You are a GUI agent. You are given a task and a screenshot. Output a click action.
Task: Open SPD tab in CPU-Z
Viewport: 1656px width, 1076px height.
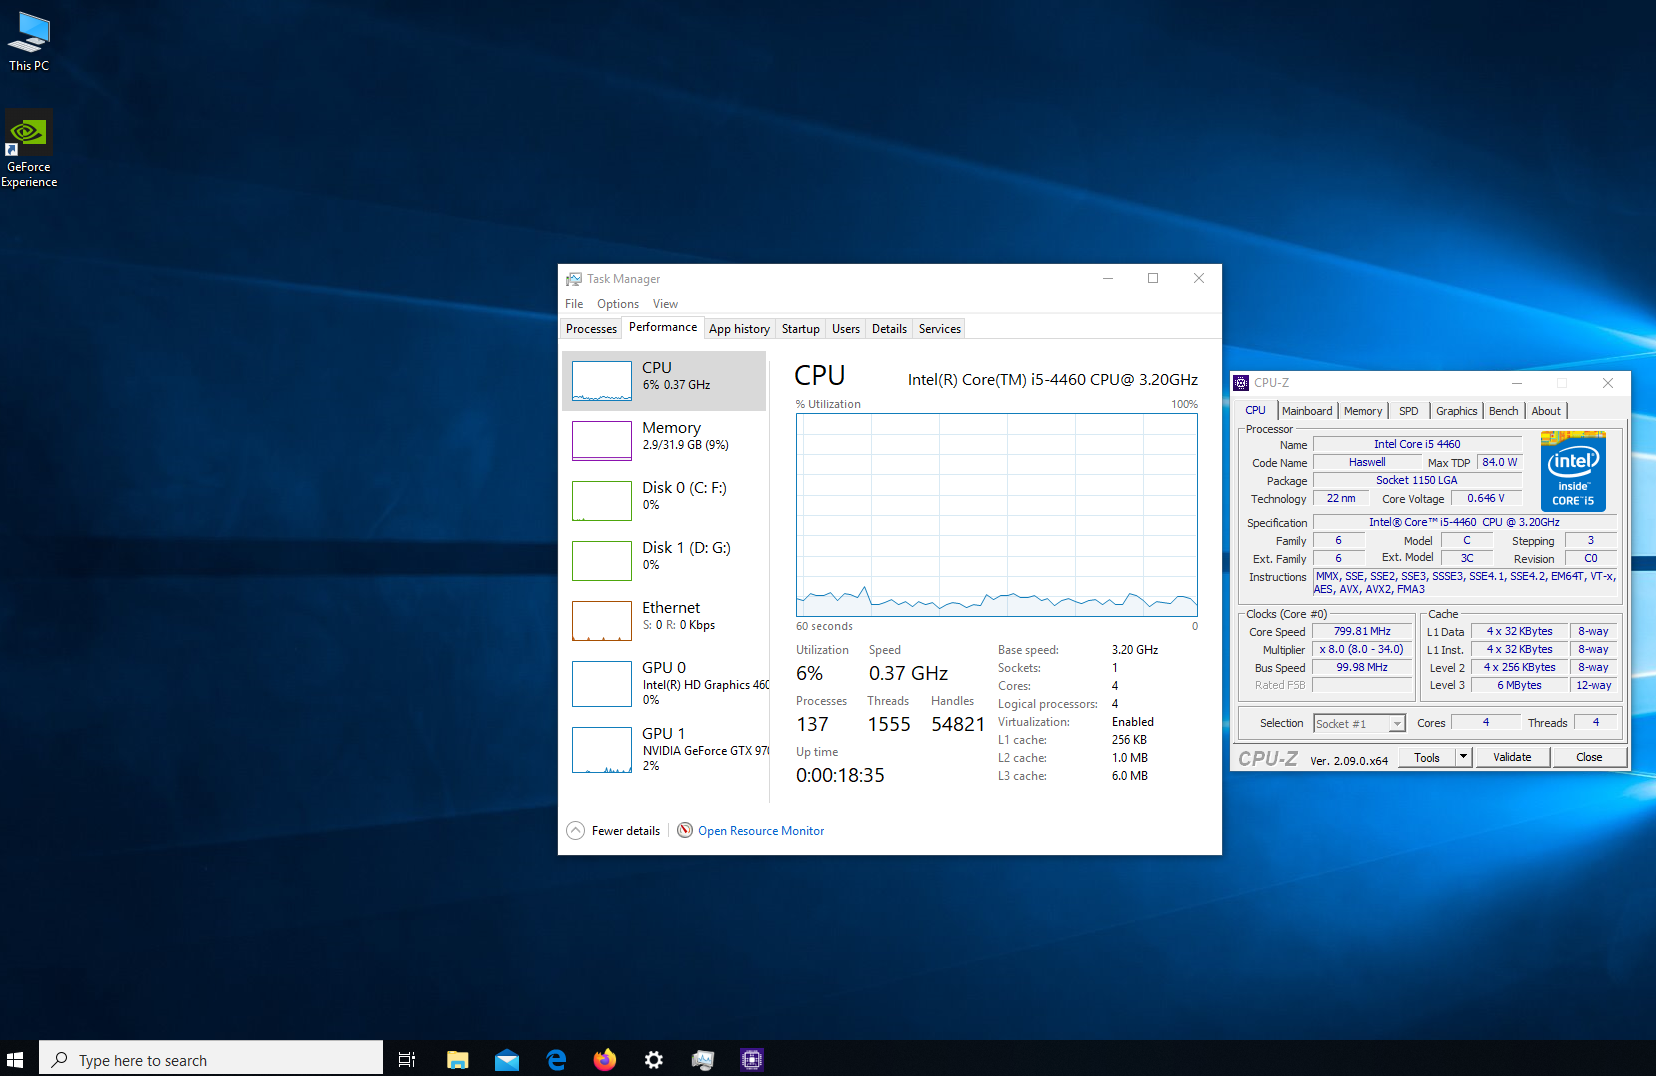(x=1409, y=411)
